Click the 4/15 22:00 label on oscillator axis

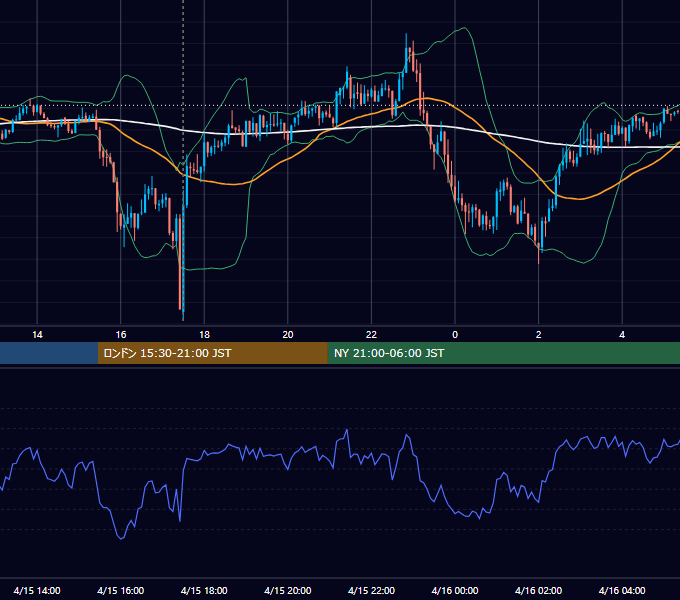tap(371, 590)
